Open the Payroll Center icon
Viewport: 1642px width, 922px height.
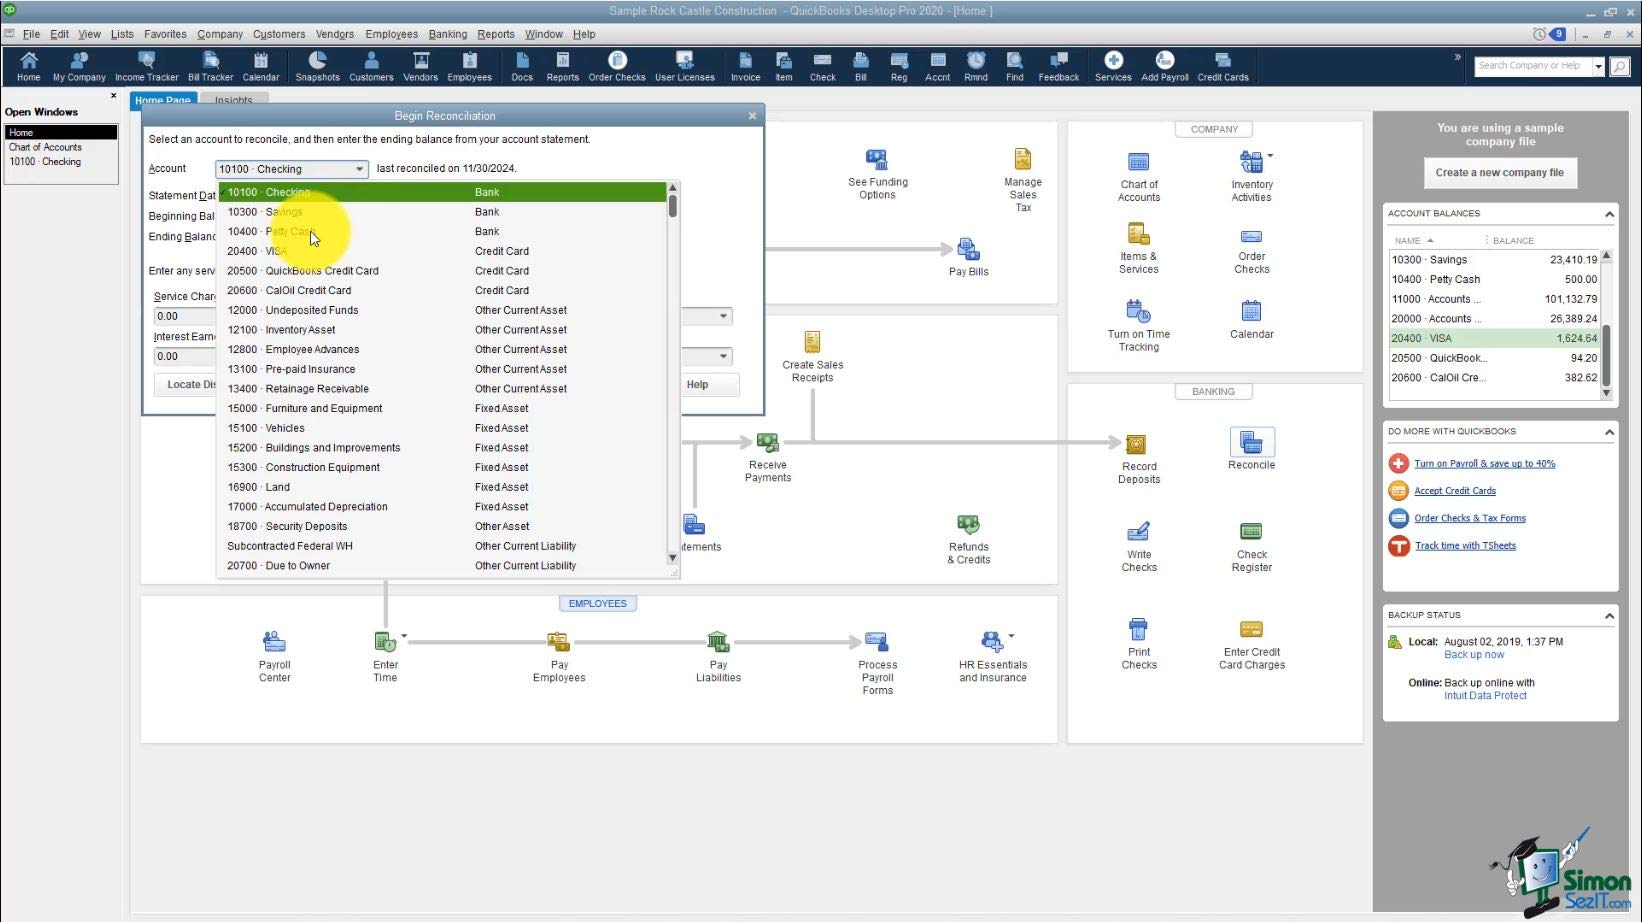(x=274, y=657)
